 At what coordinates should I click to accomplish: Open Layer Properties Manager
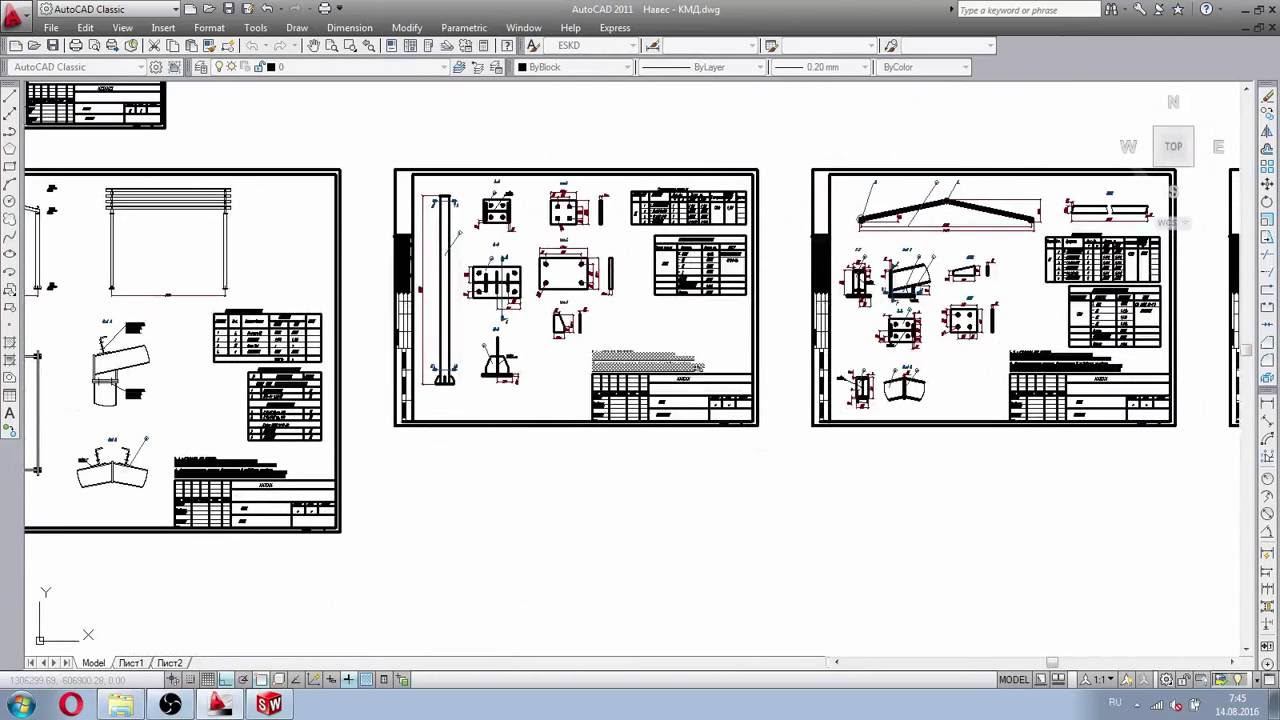tap(201, 67)
